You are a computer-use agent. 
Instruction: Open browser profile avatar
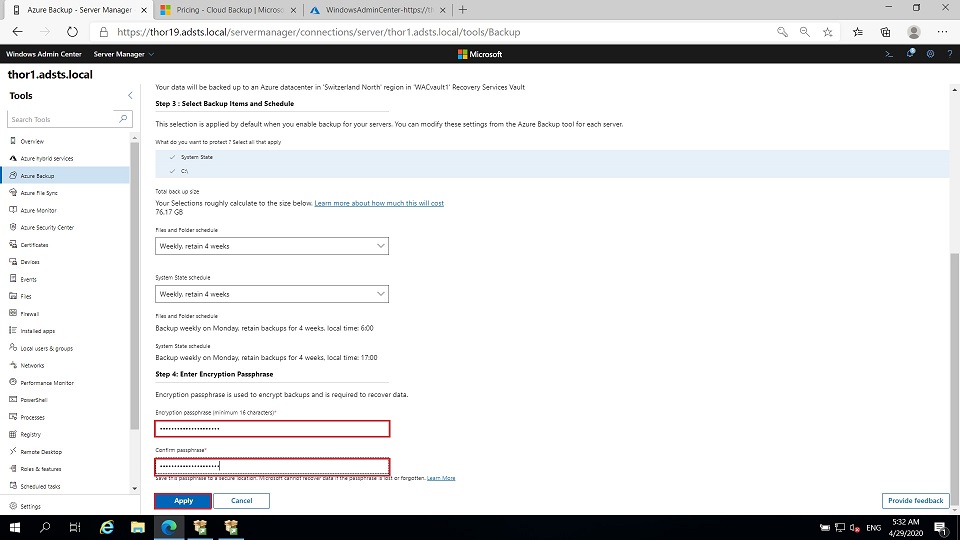[914, 32]
